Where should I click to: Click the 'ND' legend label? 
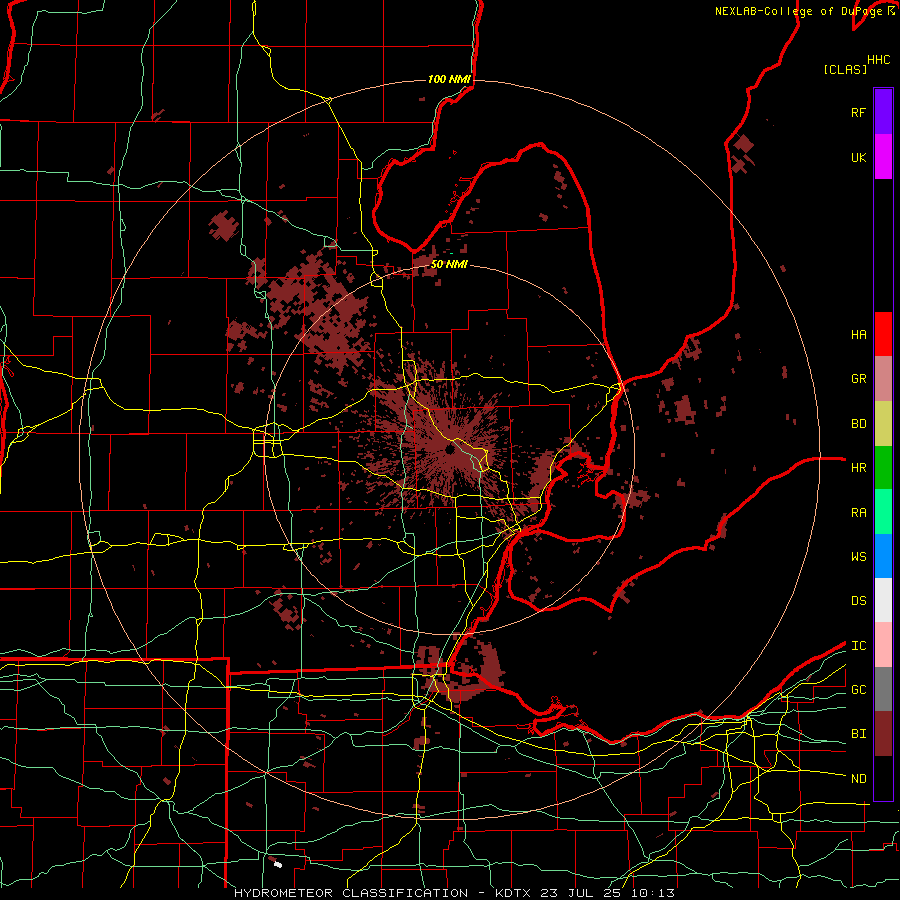coord(858,779)
